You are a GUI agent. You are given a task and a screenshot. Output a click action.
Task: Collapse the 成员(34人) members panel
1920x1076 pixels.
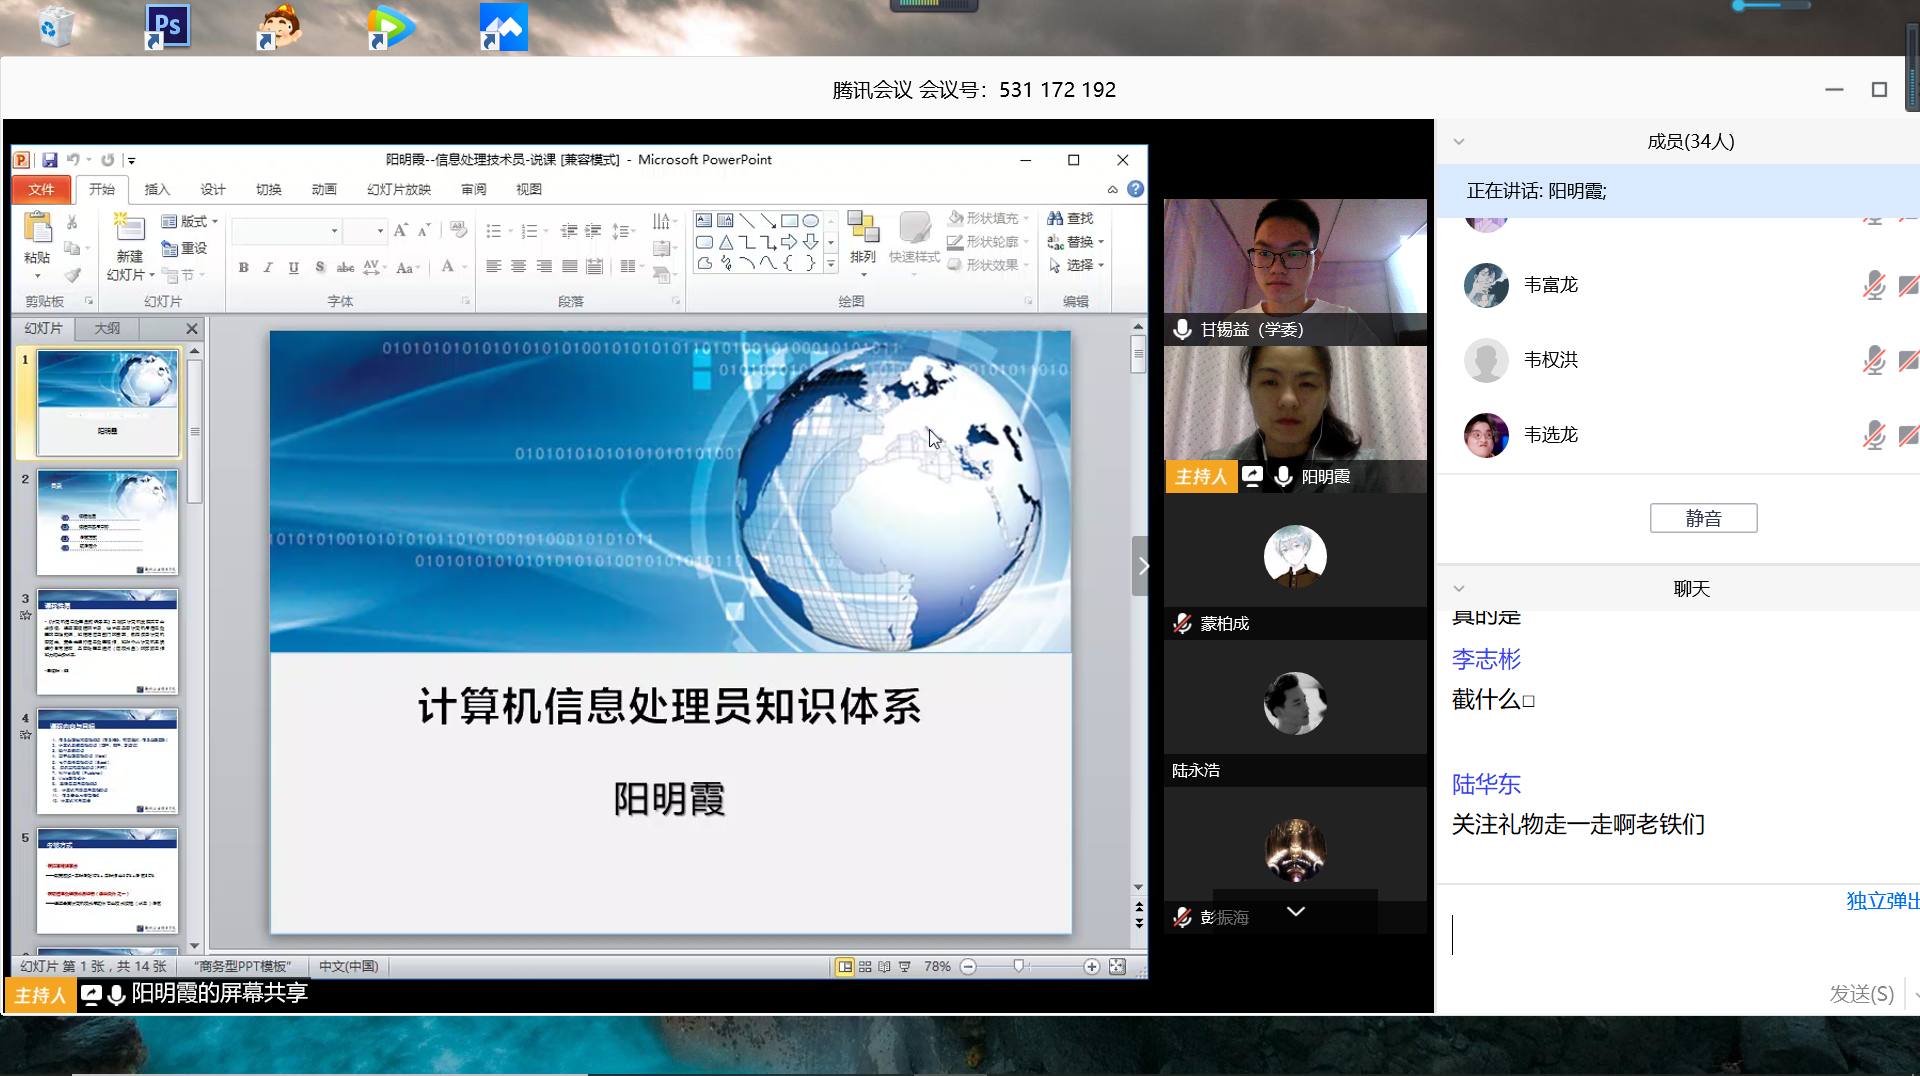click(x=1459, y=142)
